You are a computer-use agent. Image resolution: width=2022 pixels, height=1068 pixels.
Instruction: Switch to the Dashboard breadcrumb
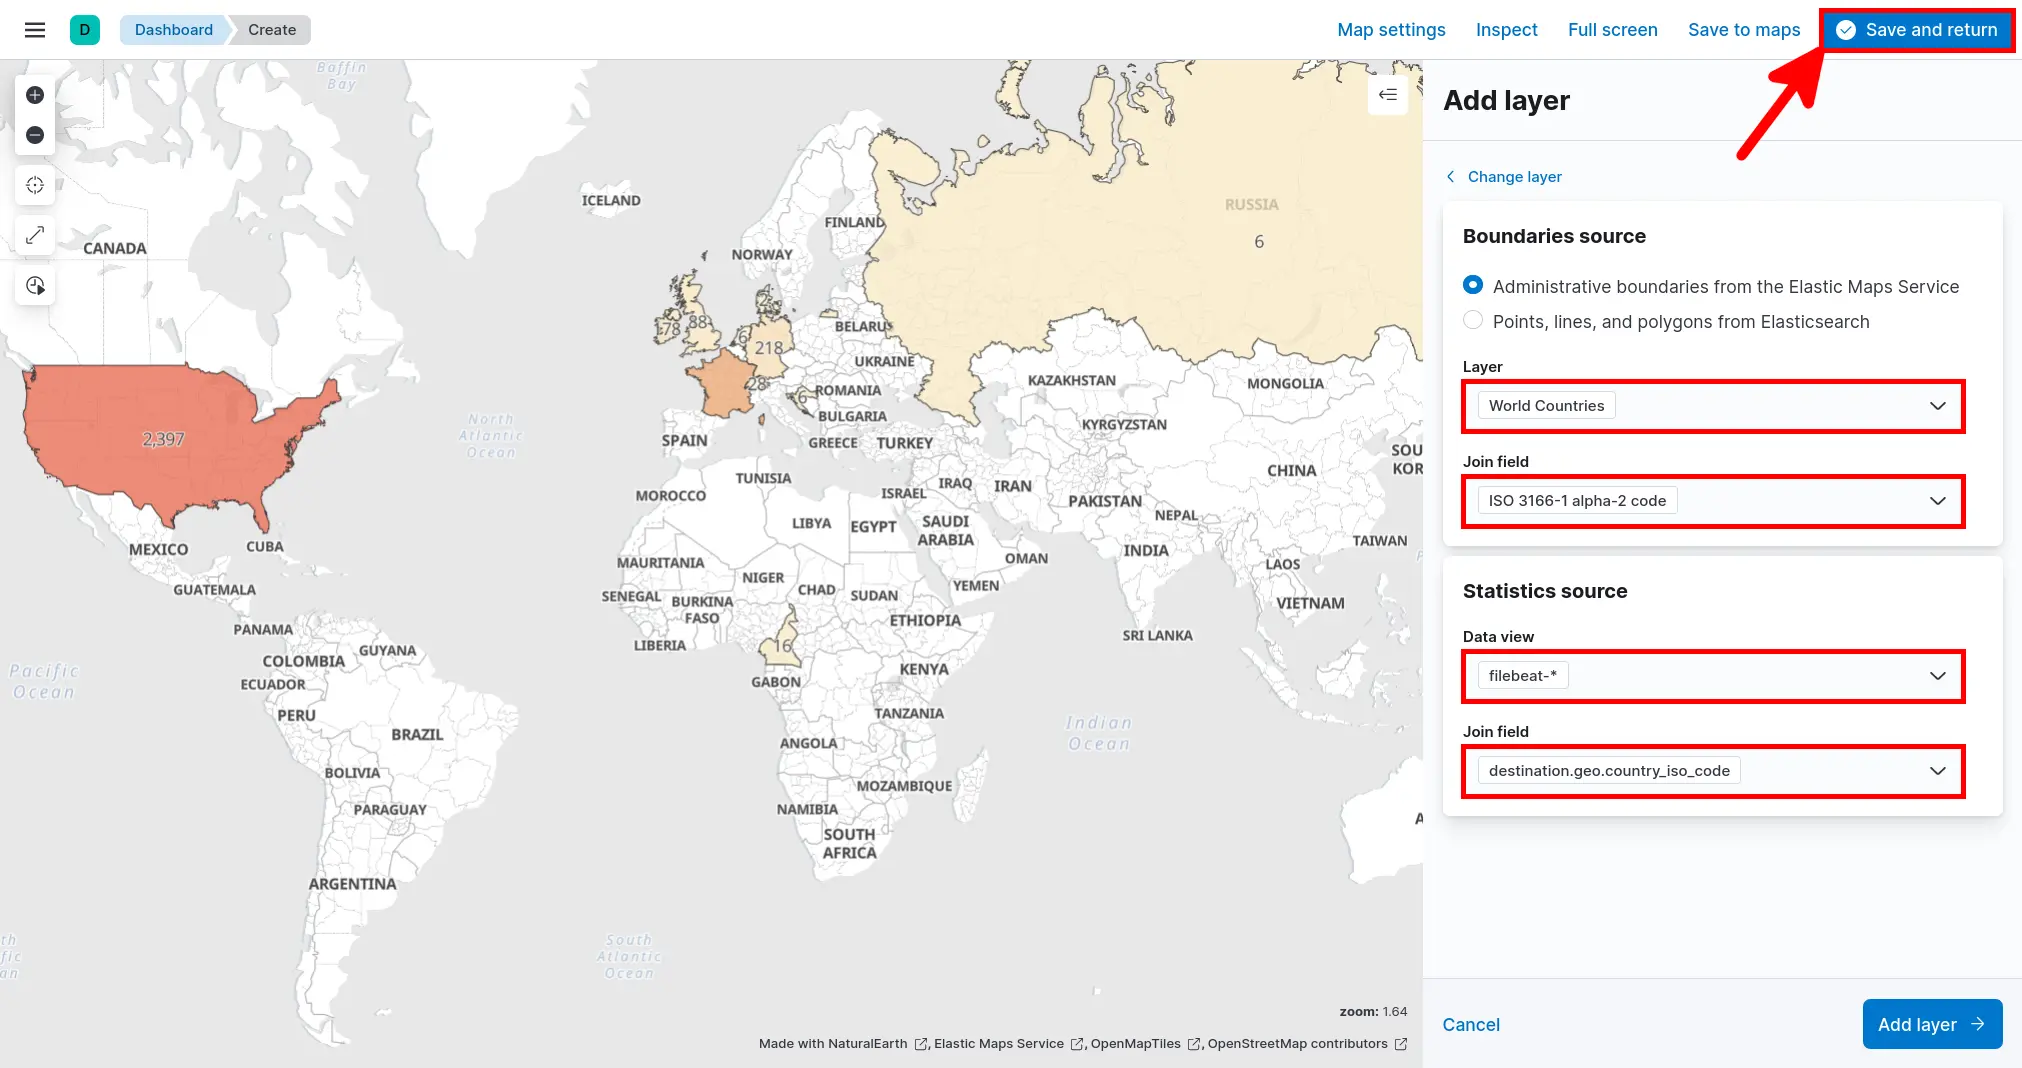point(172,29)
